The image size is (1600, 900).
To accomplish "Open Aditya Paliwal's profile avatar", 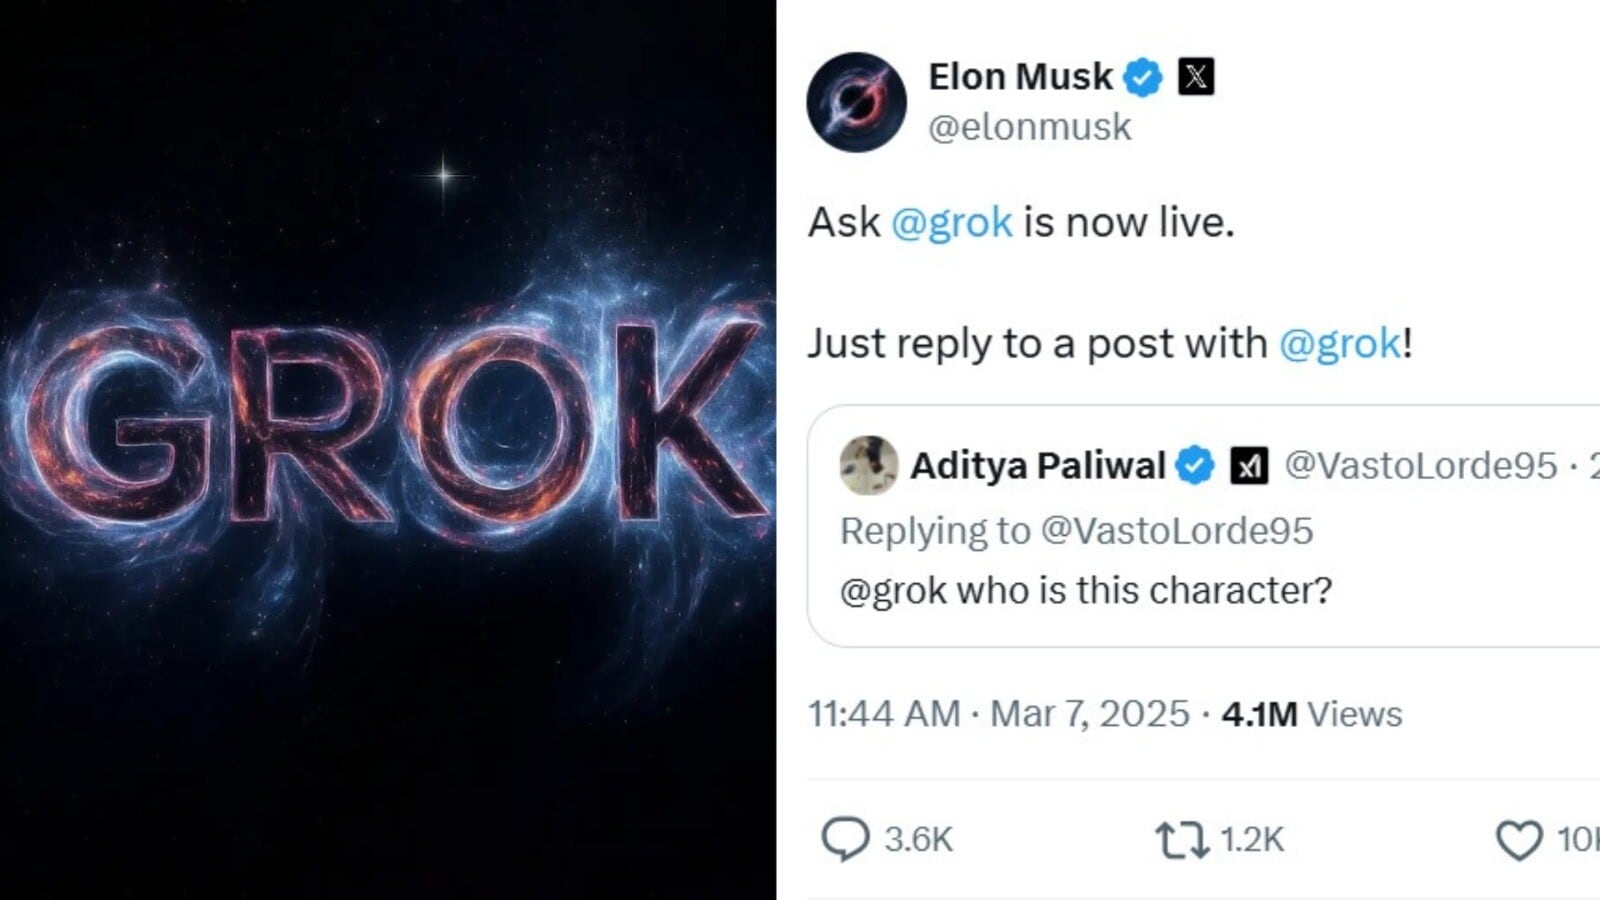I will [868, 465].
